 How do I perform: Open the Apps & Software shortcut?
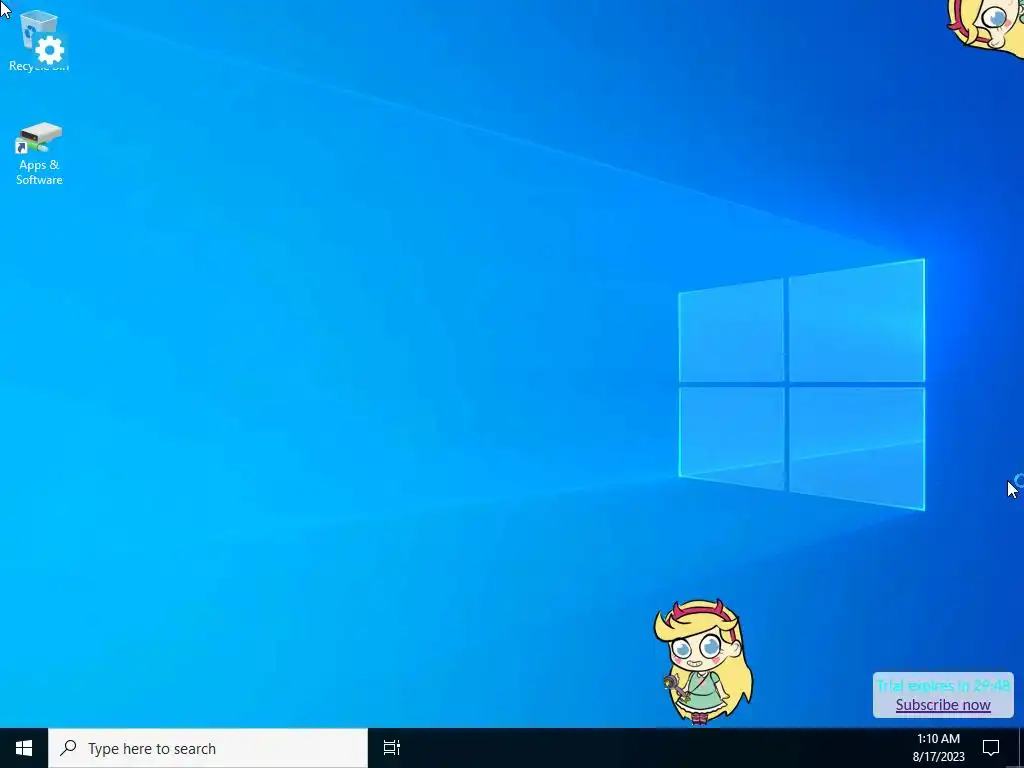pyautogui.click(x=39, y=154)
